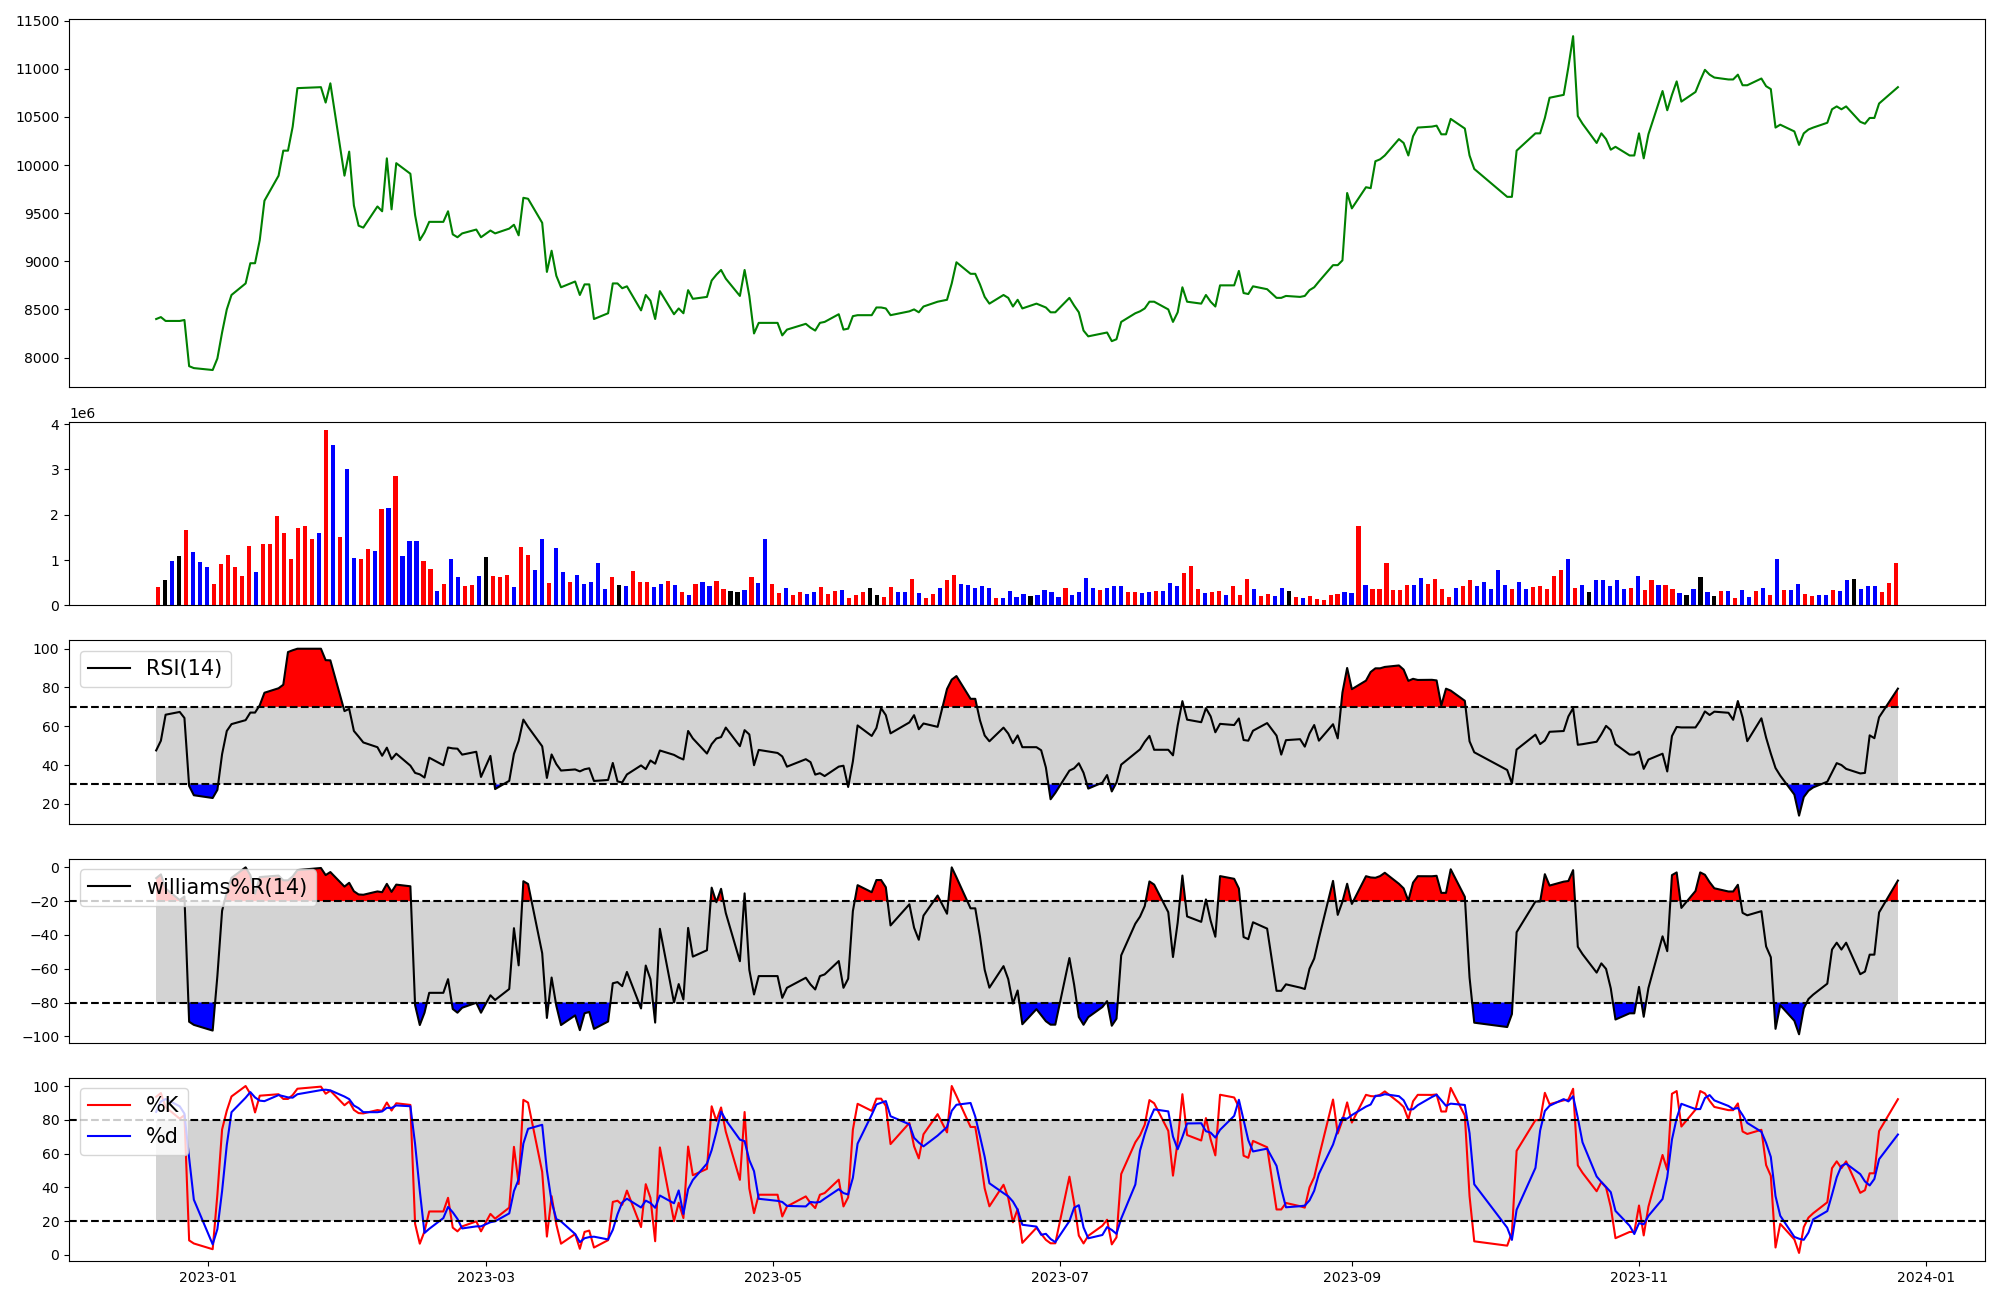Click the red %K legend line swatch

point(110,1105)
